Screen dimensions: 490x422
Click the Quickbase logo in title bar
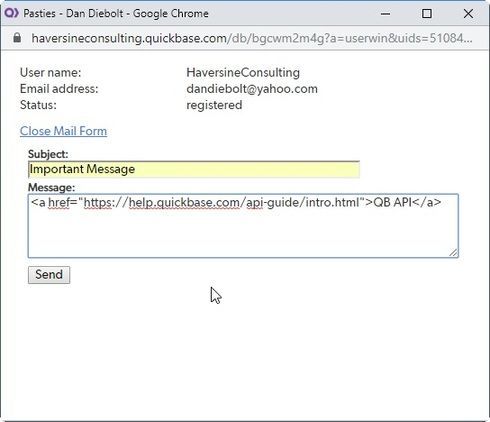[11, 13]
